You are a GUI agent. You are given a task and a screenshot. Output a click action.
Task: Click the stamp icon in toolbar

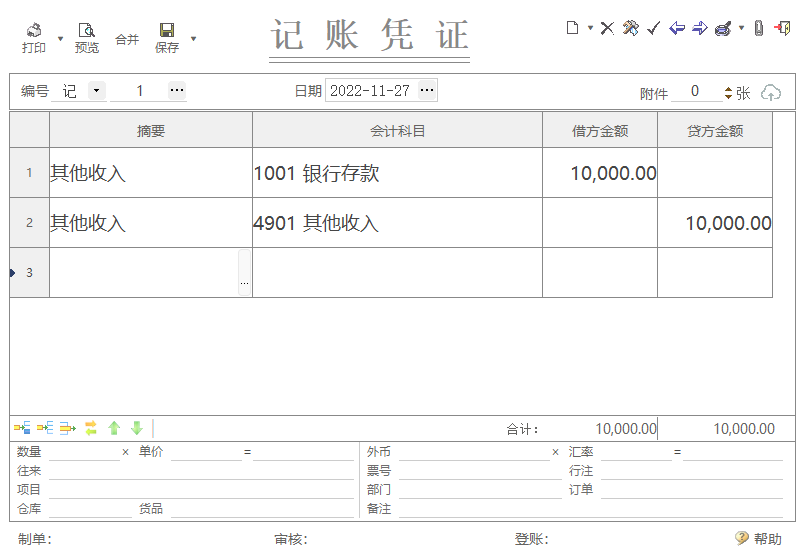[x=723, y=29]
